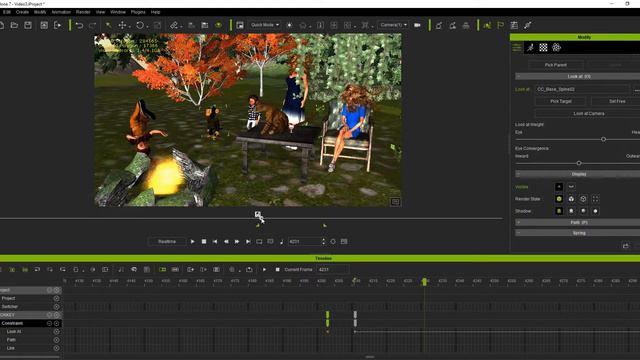
Task: Click the timeline Current Frame field
Action: point(333,269)
